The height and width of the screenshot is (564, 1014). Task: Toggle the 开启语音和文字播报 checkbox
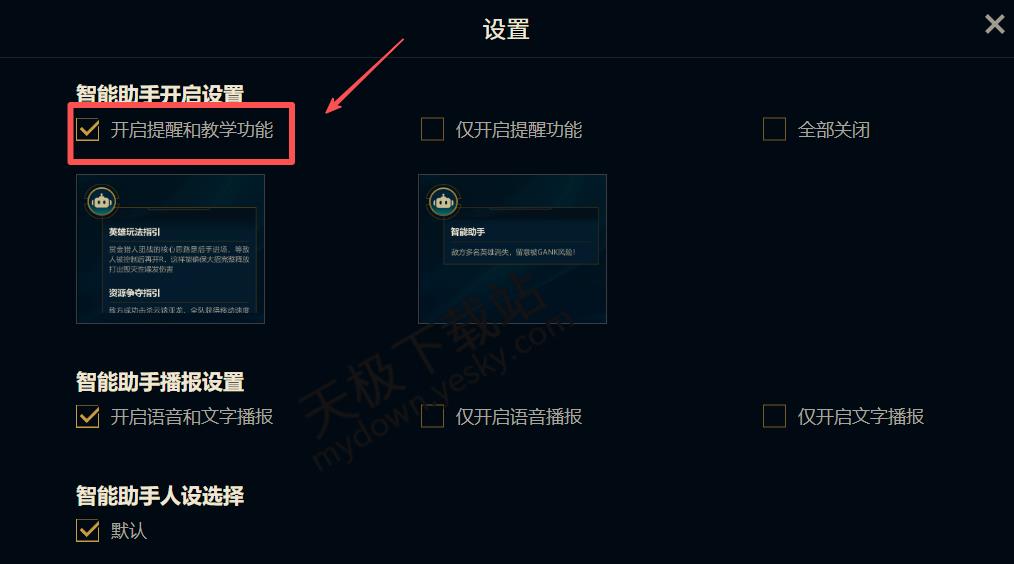coord(87,417)
